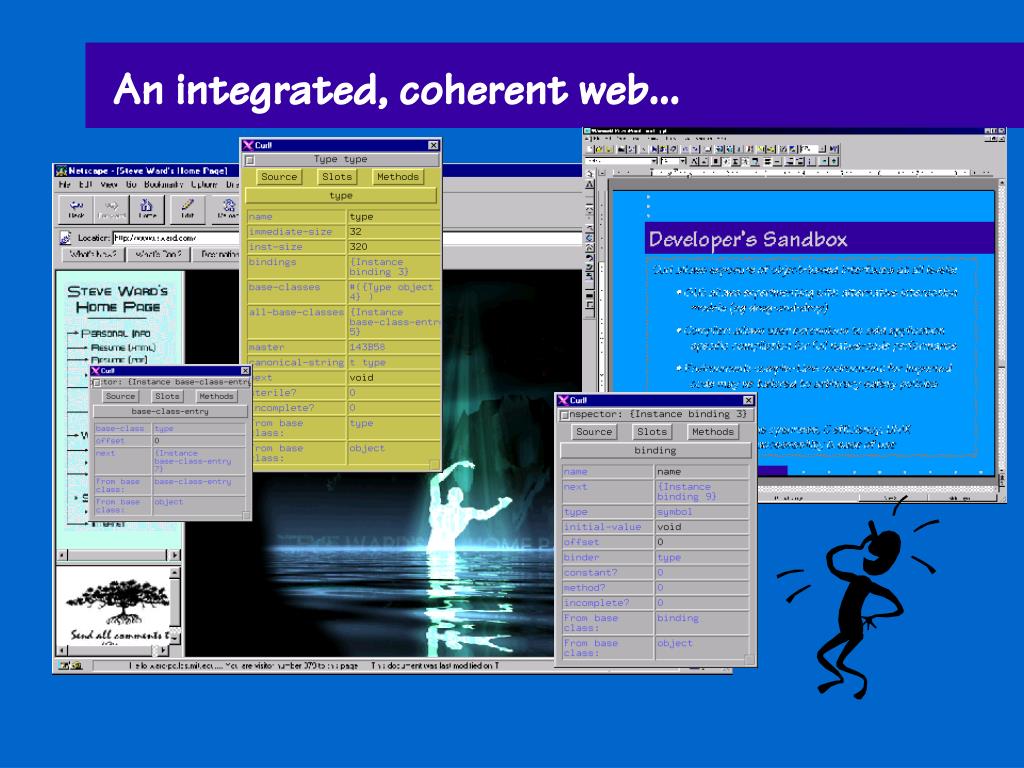This screenshot has width=1024, height=768.
Task: Click Methods button in binding inspector window
Action: tap(712, 432)
